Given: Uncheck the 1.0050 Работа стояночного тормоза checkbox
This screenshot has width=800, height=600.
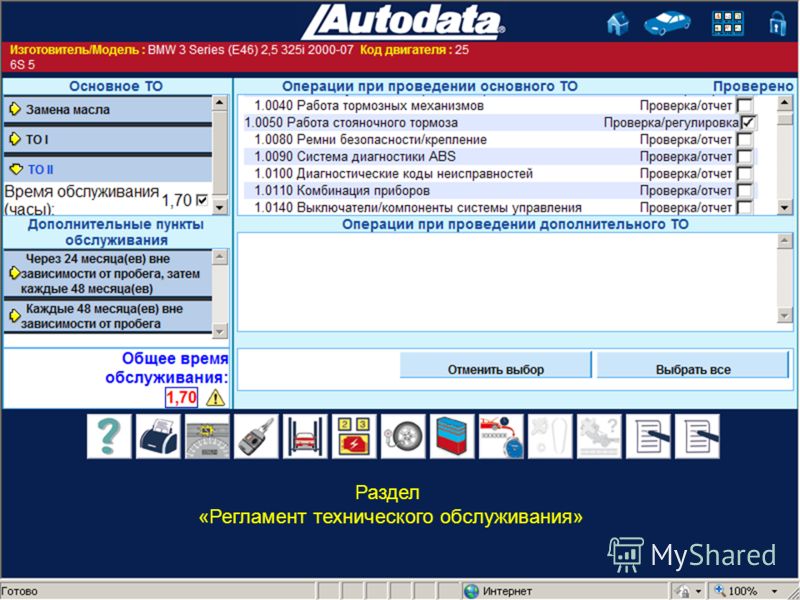Looking at the screenshot, I should tap(748, 122).
